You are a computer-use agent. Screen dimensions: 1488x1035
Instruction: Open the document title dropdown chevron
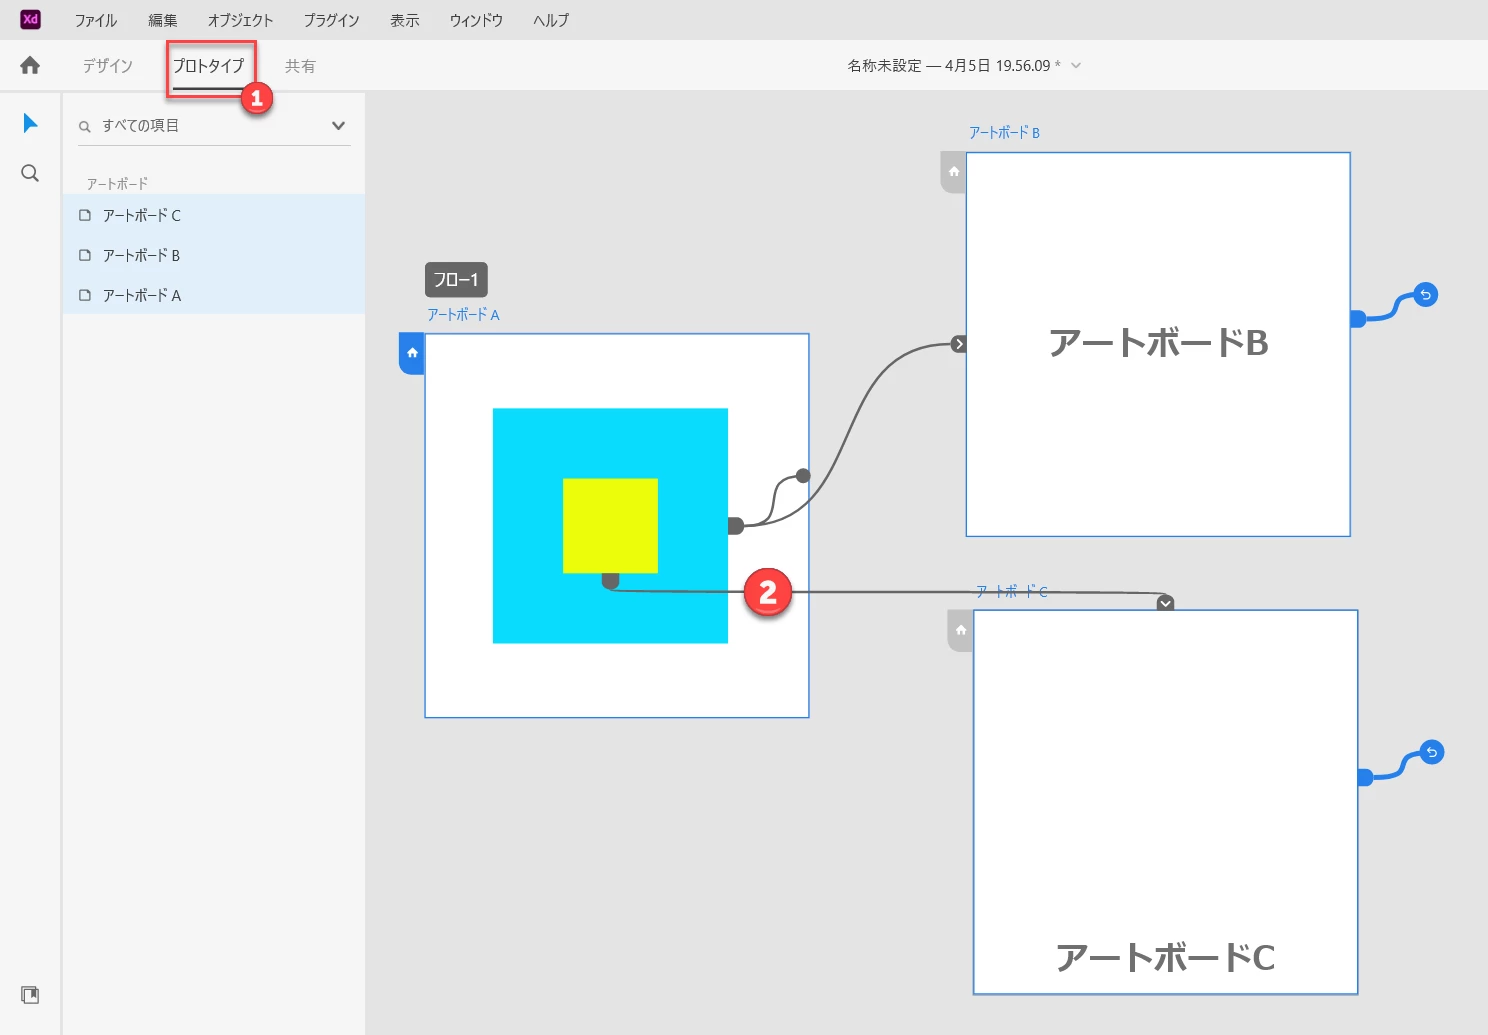coord(1076,66)
